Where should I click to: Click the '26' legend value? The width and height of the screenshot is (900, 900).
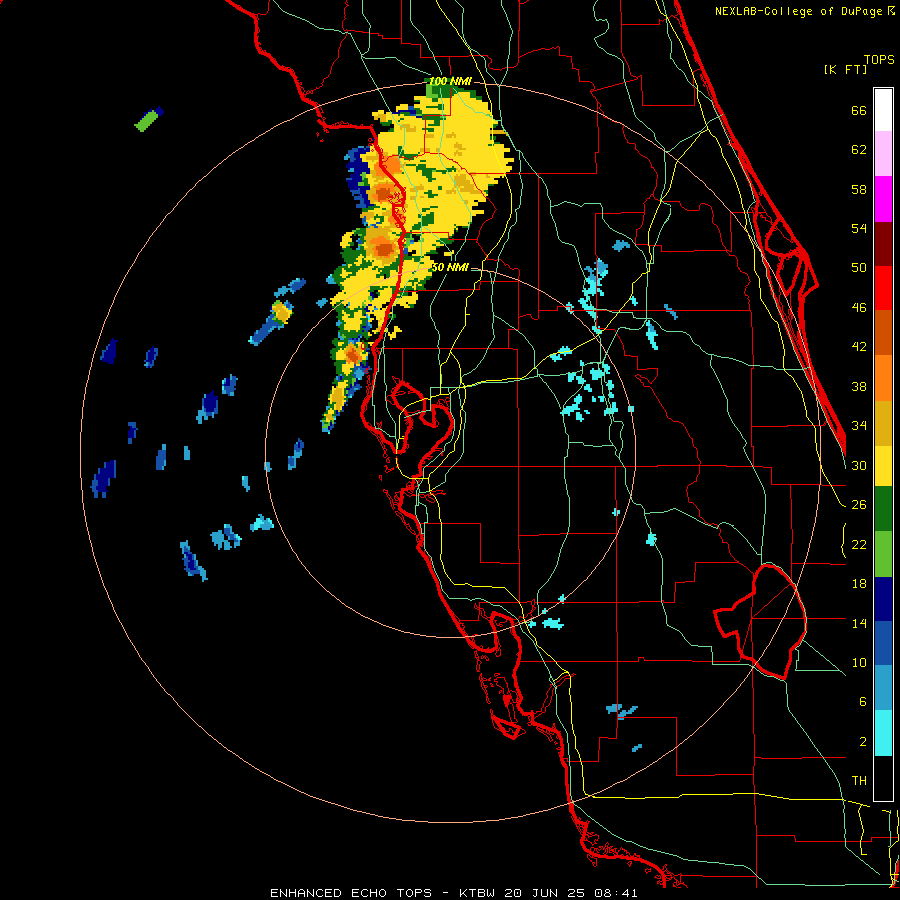(x=859, y=505)
